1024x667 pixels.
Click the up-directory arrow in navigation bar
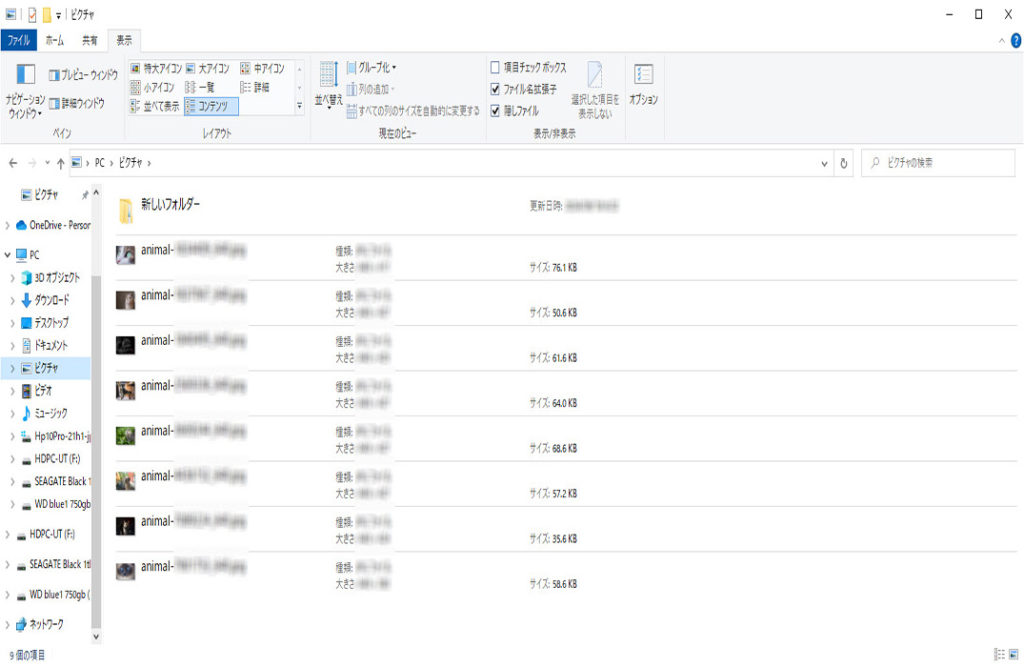coord(61,162)
